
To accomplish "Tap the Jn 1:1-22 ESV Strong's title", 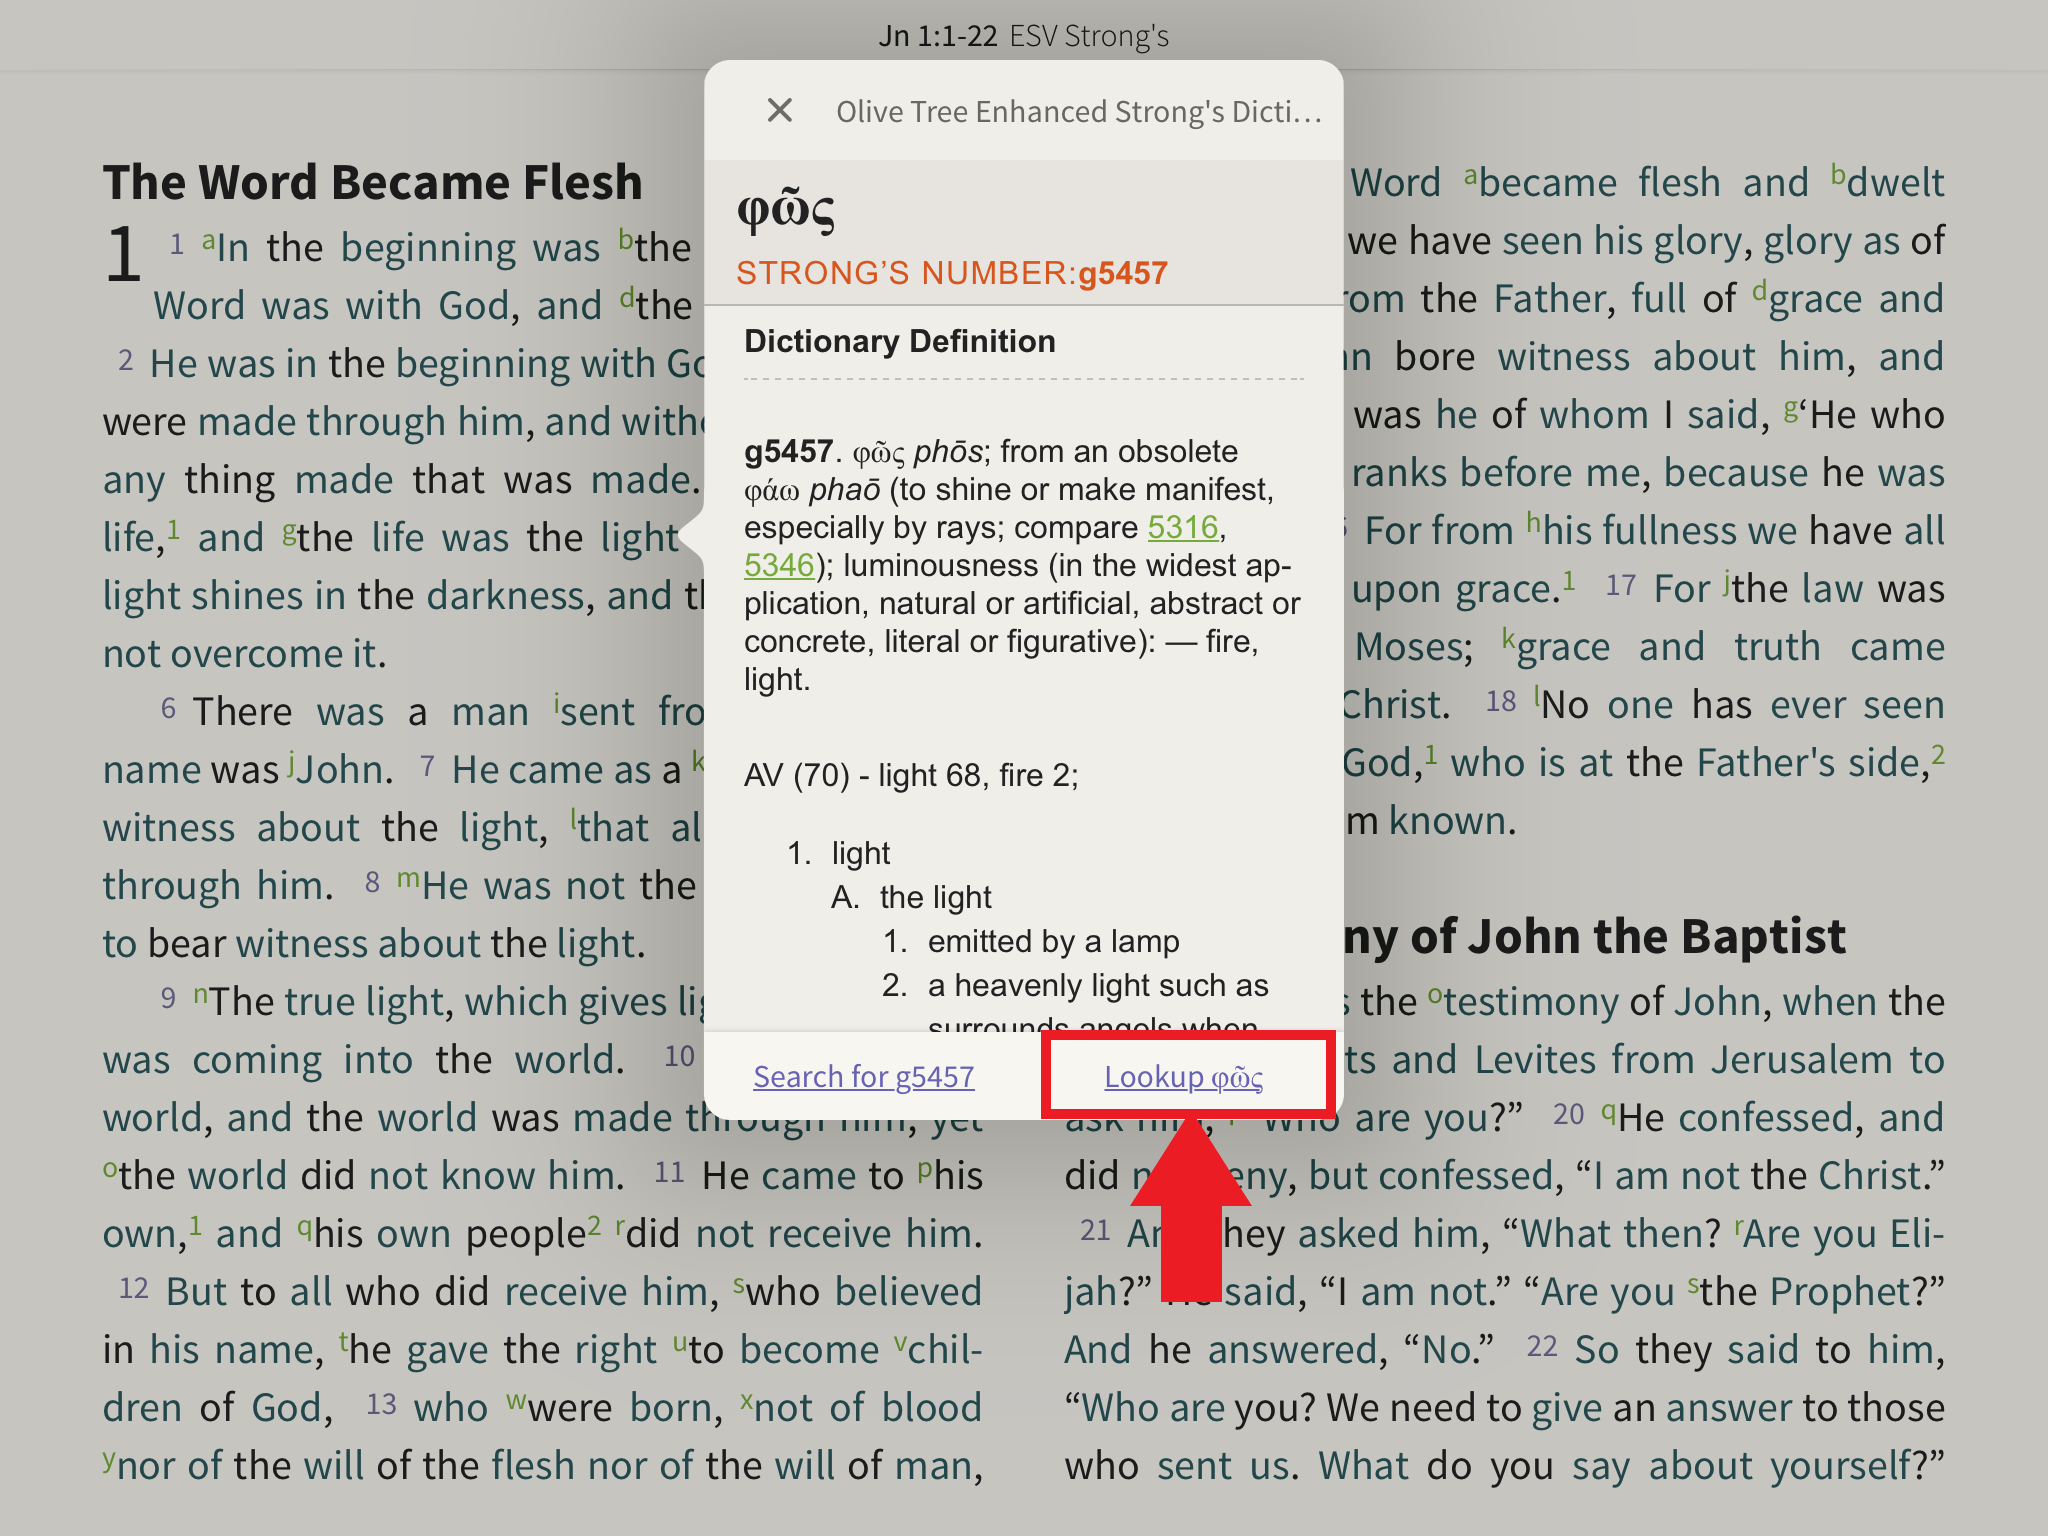I will [x=1024, y=36].
